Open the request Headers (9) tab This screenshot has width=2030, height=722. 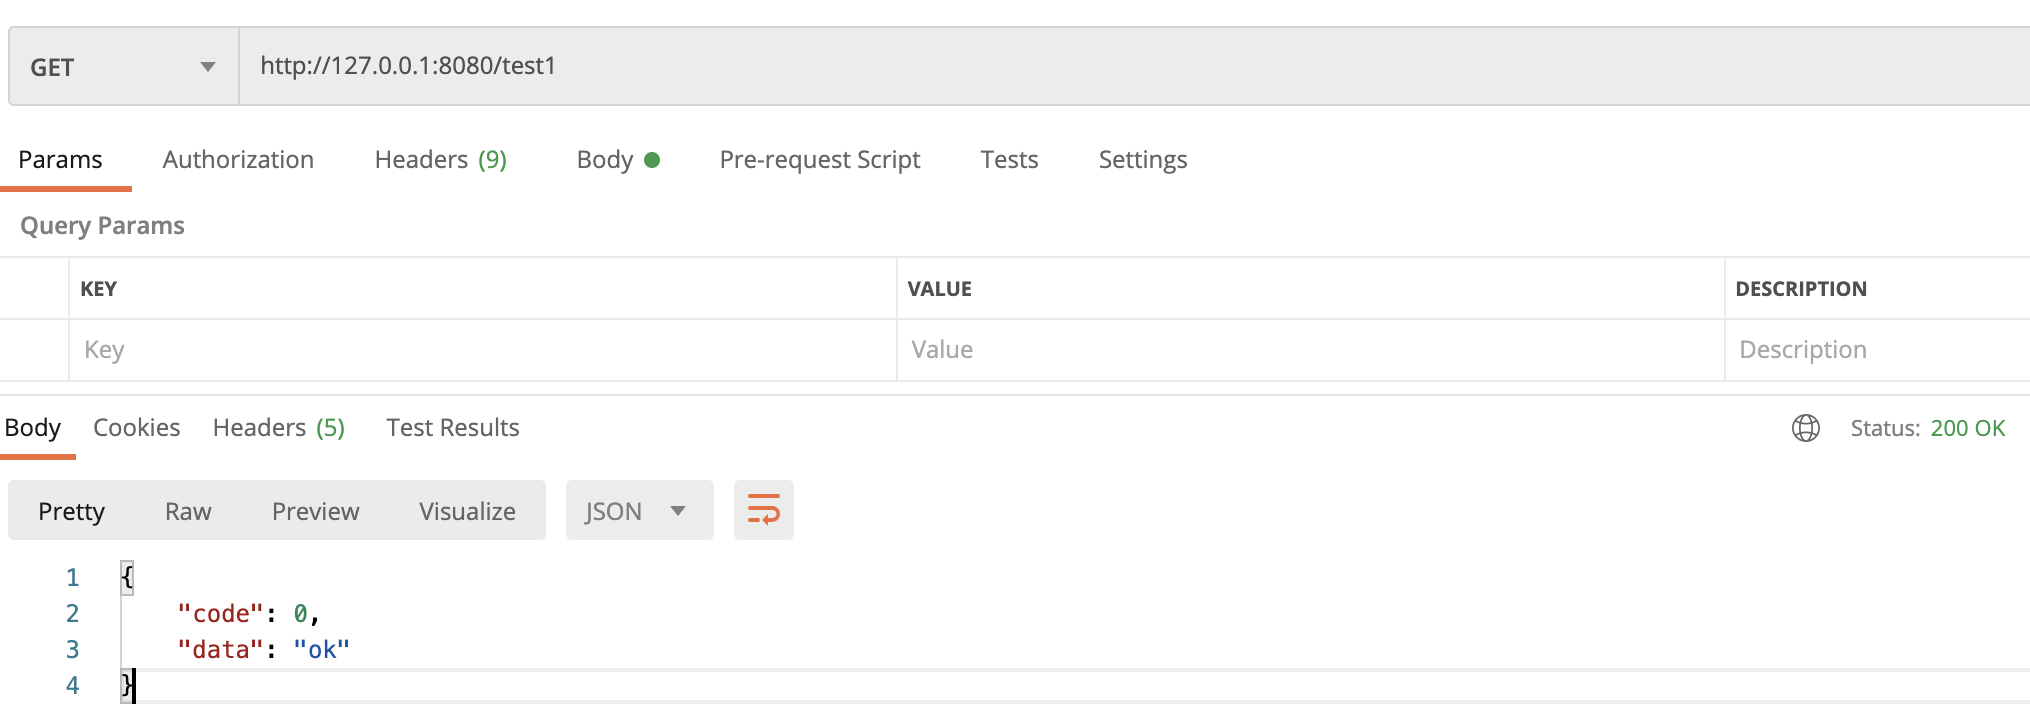[441, 160]
